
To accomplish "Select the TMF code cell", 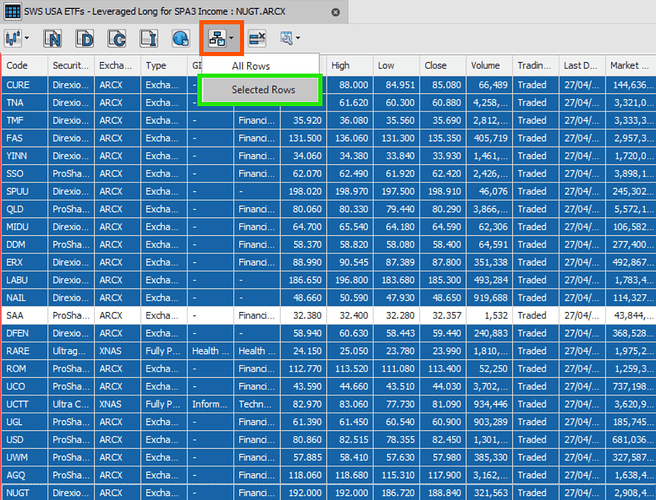I will 25,121.
